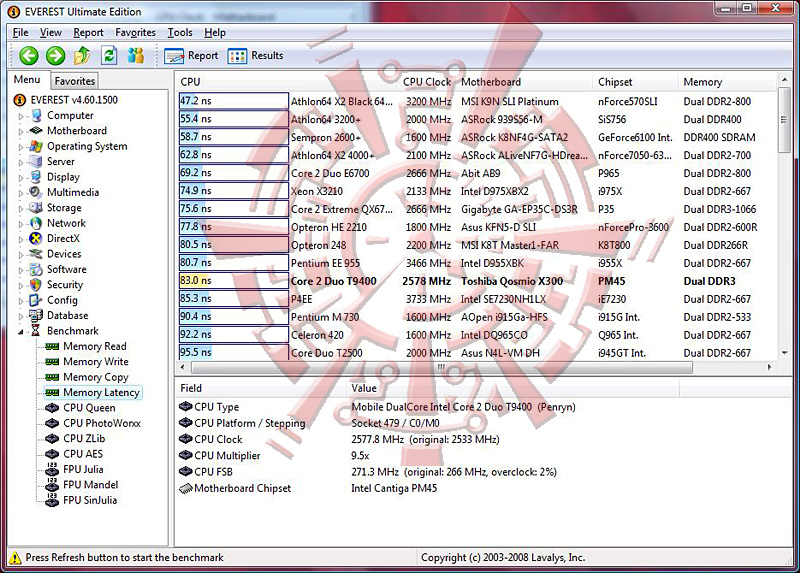The width and height of the screenshot is (800, 573).
Task: Click the FPU Julia icon
Action: [52, 469]
